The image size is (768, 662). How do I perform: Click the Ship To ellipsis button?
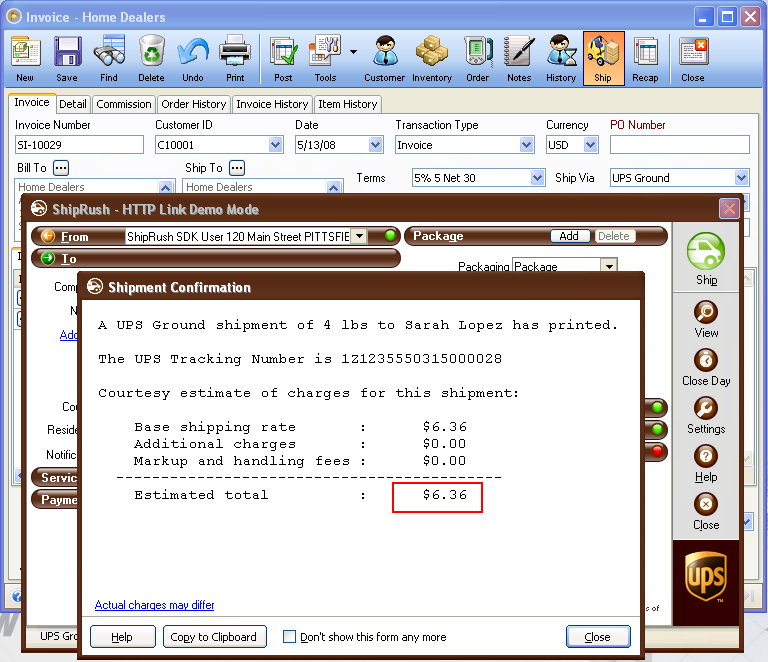(x=237, y=168)
